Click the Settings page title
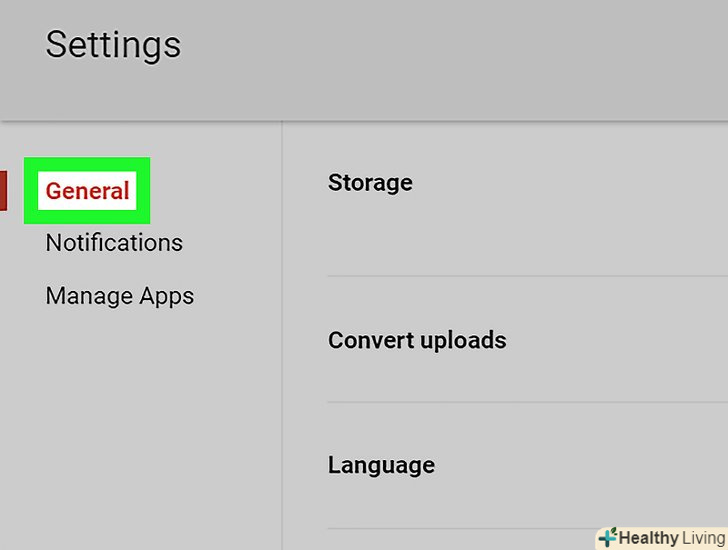This screenshot has height=550, width=728. [113, 45]
